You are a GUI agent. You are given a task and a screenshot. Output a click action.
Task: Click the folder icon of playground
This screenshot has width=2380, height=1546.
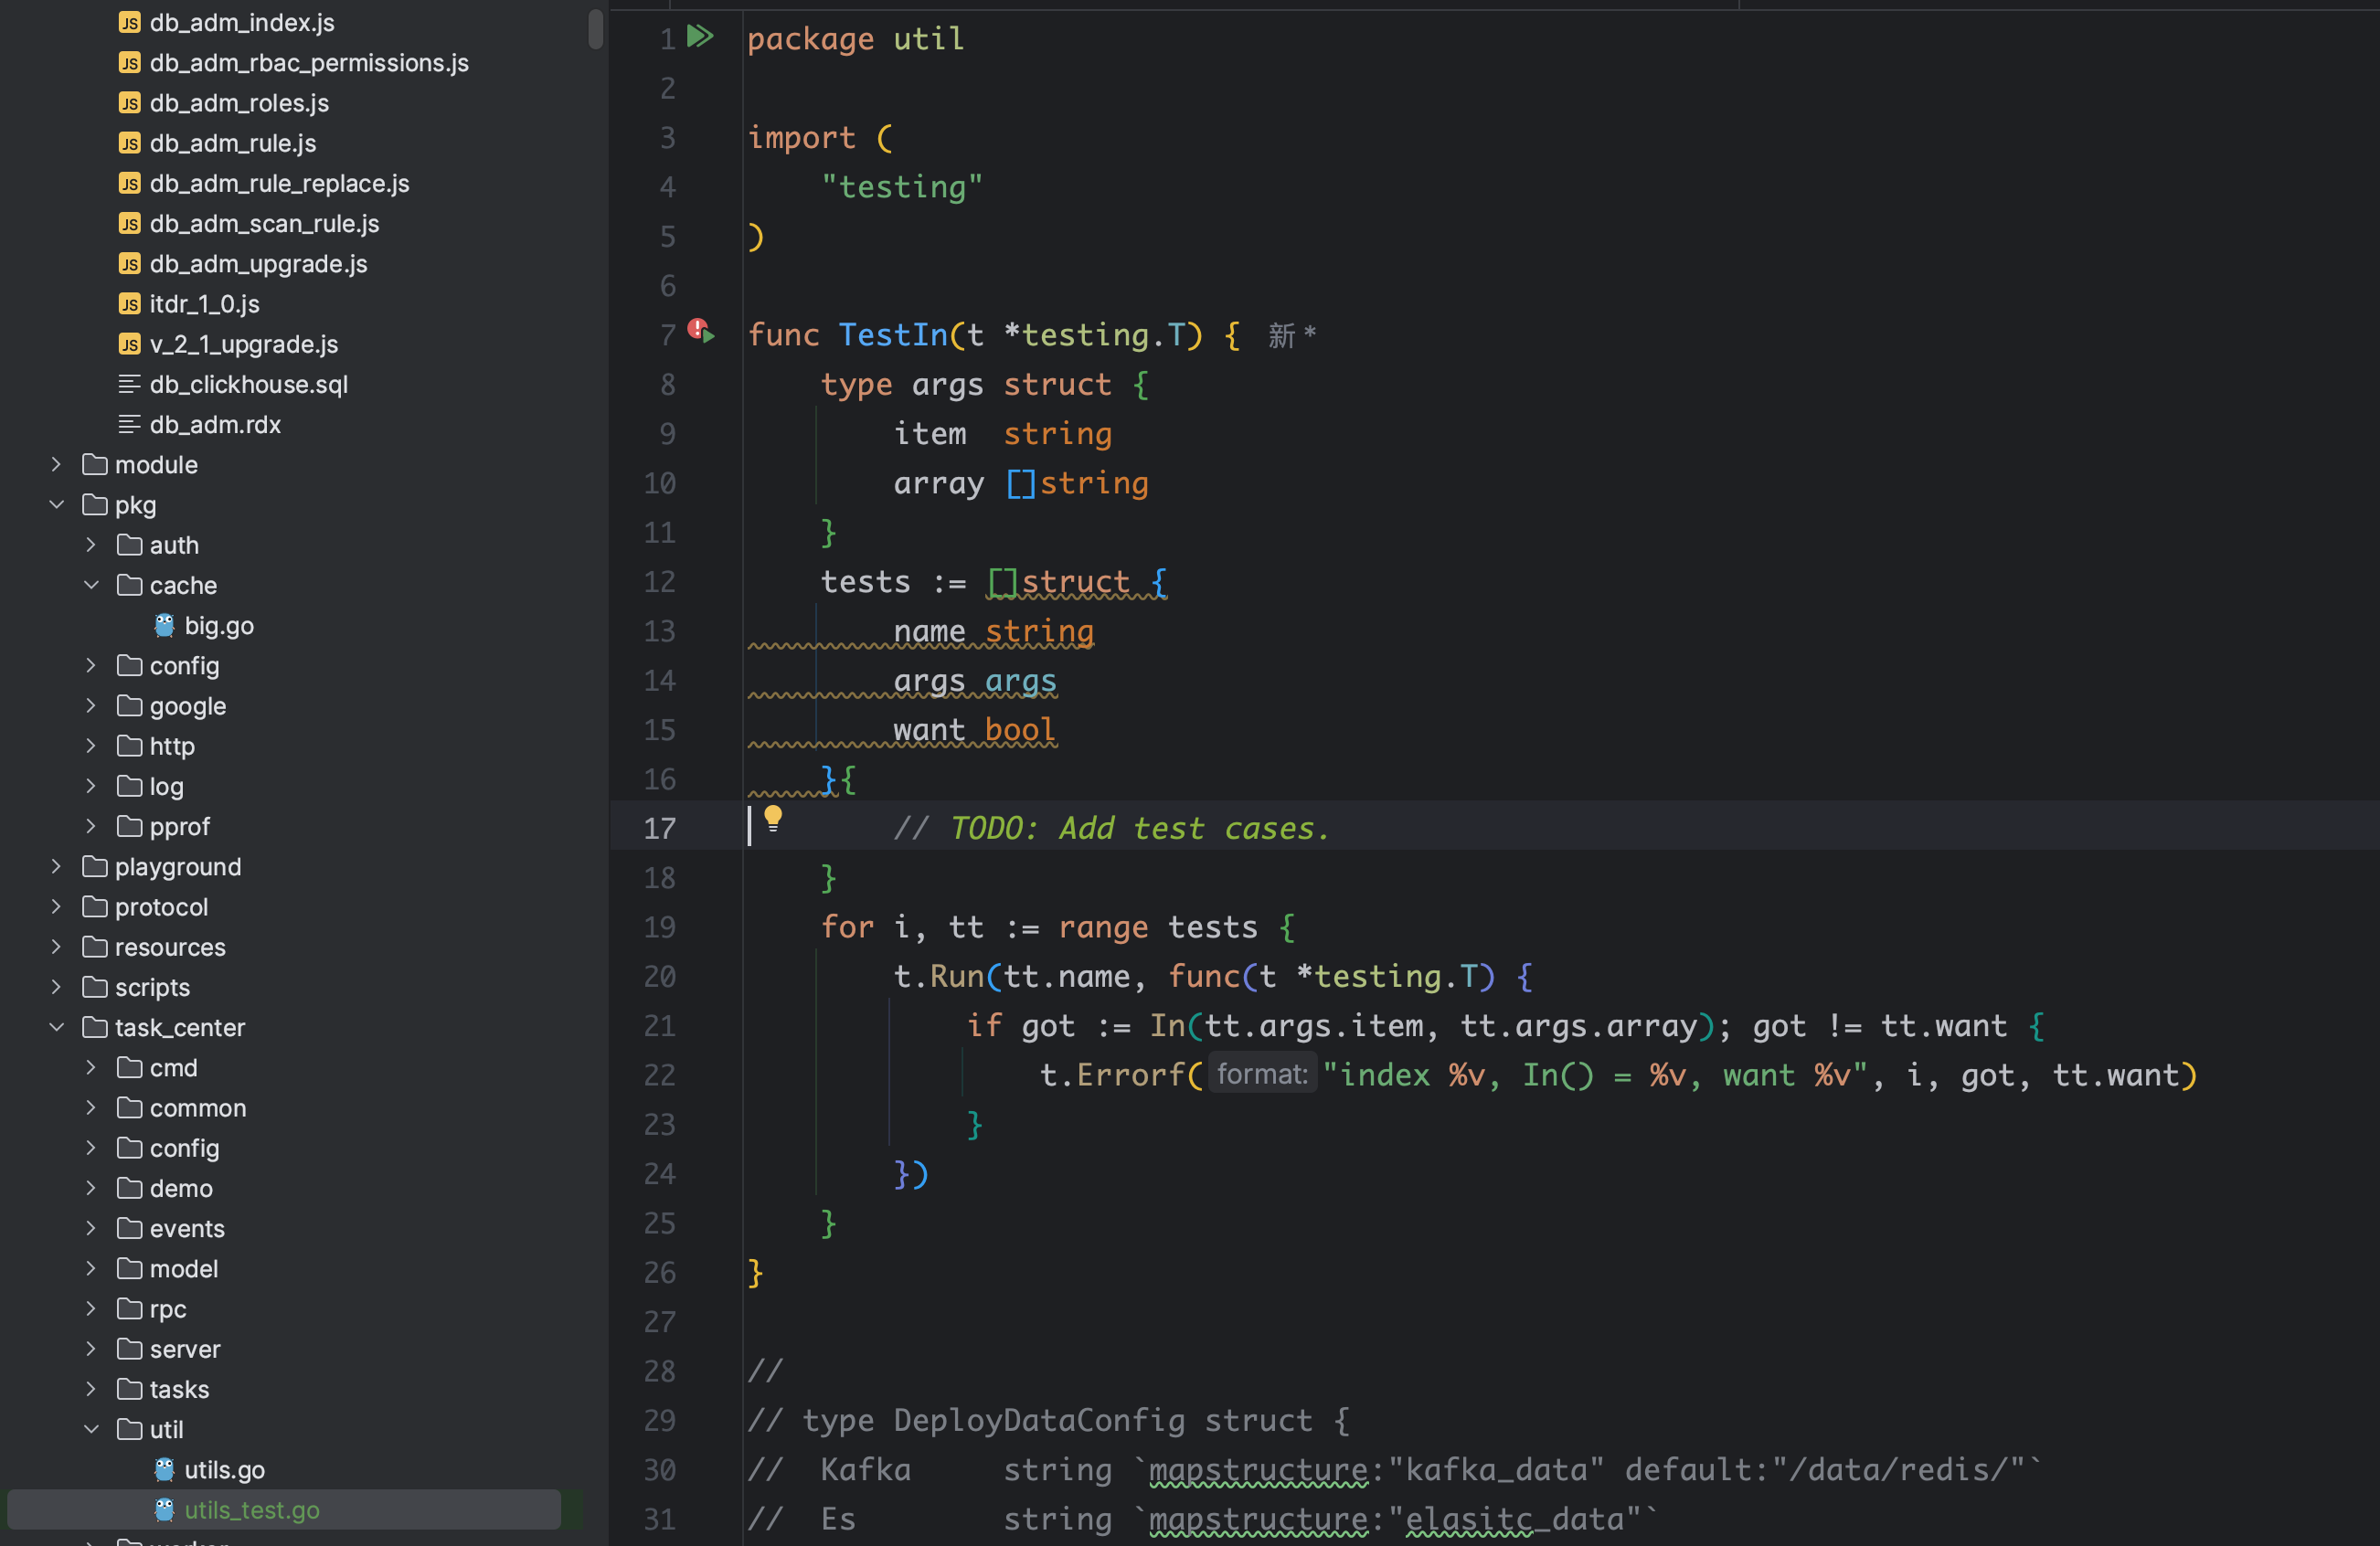click(x=95, y=866)
